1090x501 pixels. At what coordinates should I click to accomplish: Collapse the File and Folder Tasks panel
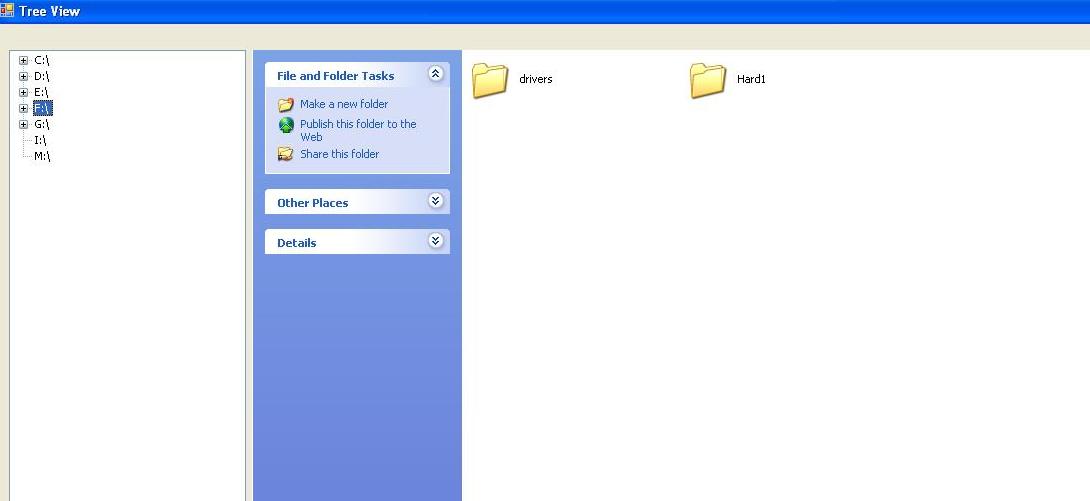click(x=436, y=74)
